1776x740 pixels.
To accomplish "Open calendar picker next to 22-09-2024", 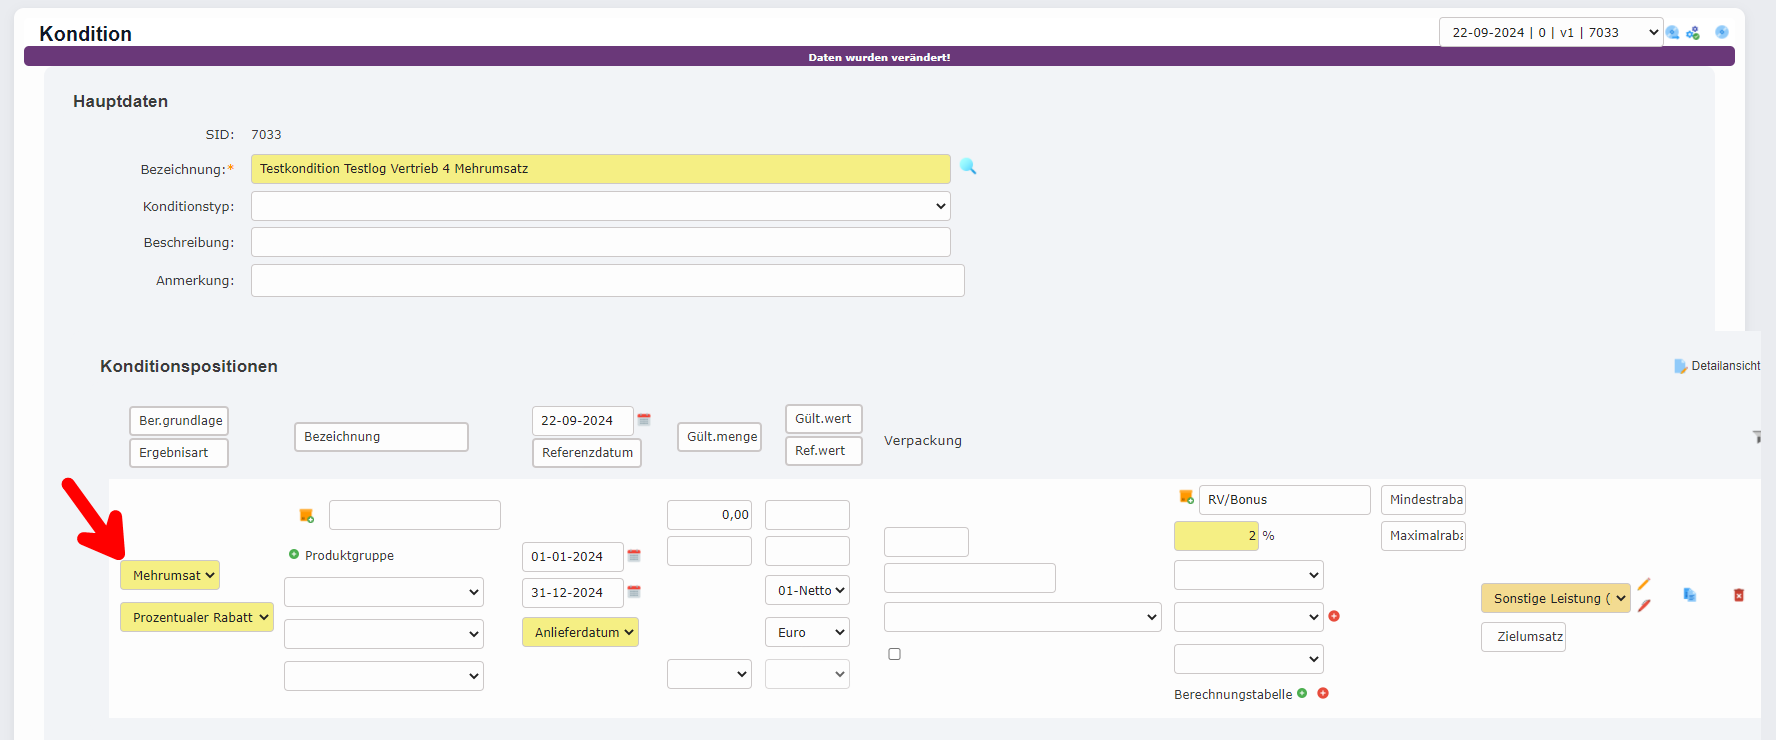I will coord(644,420).
